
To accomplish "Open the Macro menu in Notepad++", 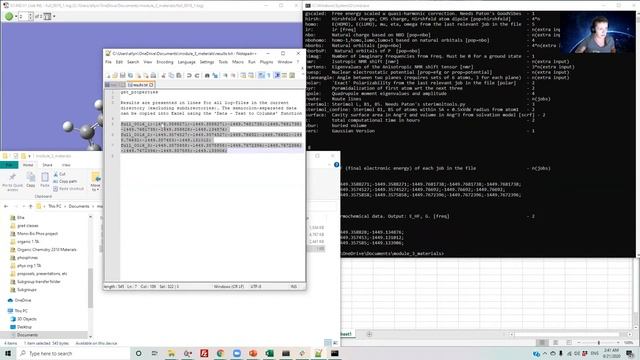I will (x=238, y=62).
